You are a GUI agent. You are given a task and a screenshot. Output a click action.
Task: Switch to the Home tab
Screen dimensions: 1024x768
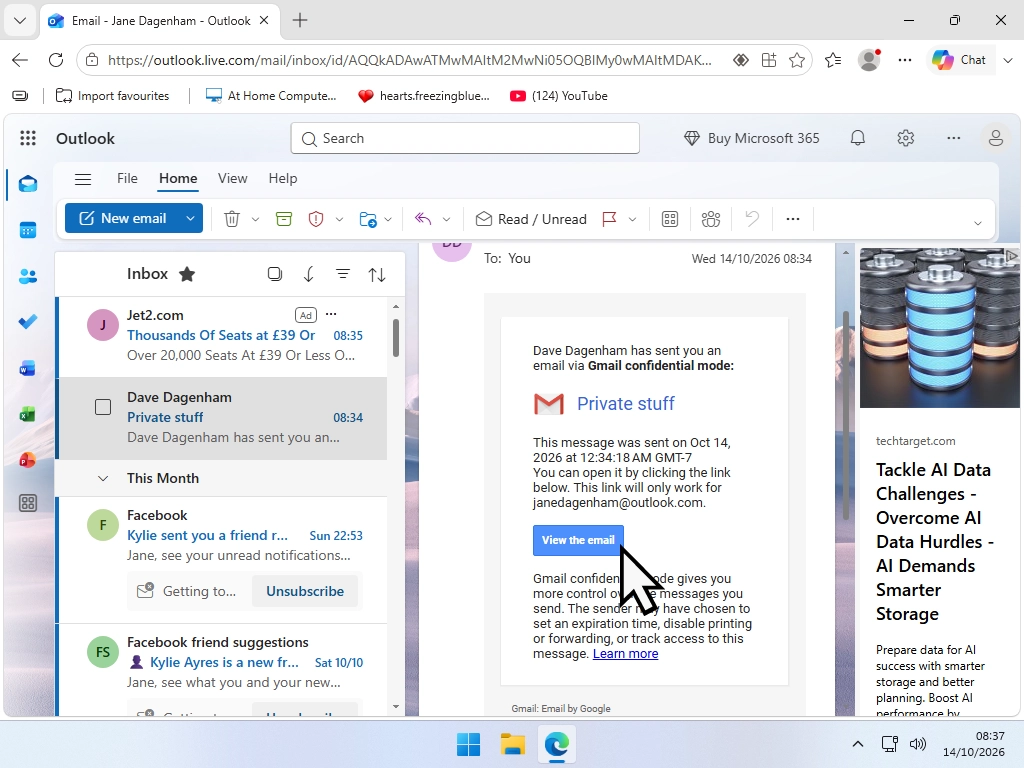[178, 178]
